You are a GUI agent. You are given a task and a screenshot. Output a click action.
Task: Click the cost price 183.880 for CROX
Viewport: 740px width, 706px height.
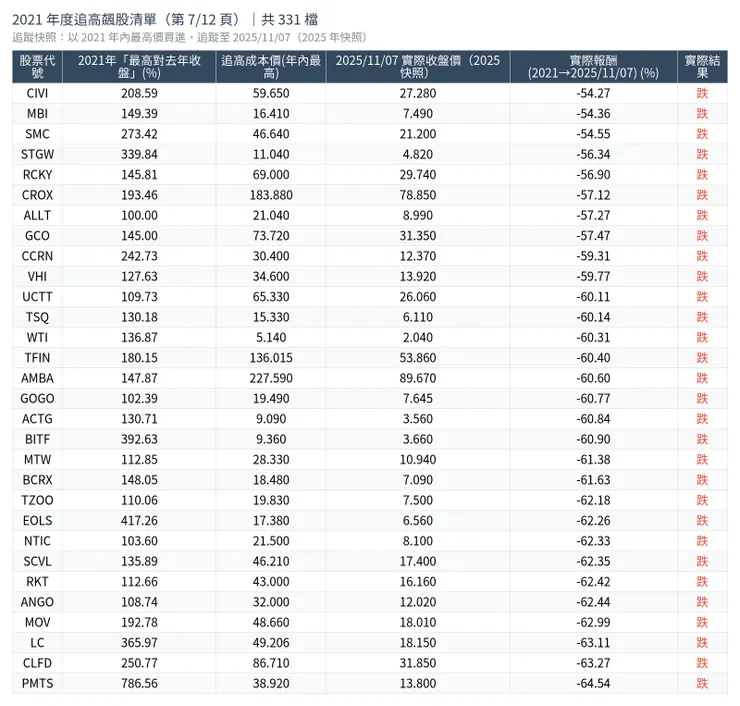pos(271,195)
